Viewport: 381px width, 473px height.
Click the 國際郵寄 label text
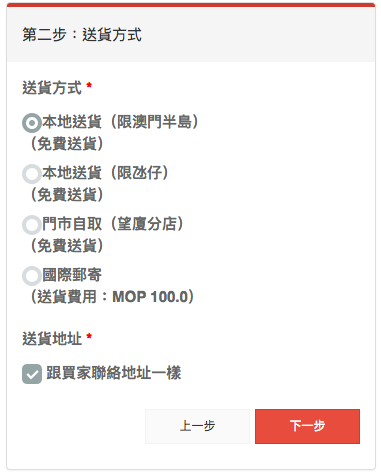(72, 275)
